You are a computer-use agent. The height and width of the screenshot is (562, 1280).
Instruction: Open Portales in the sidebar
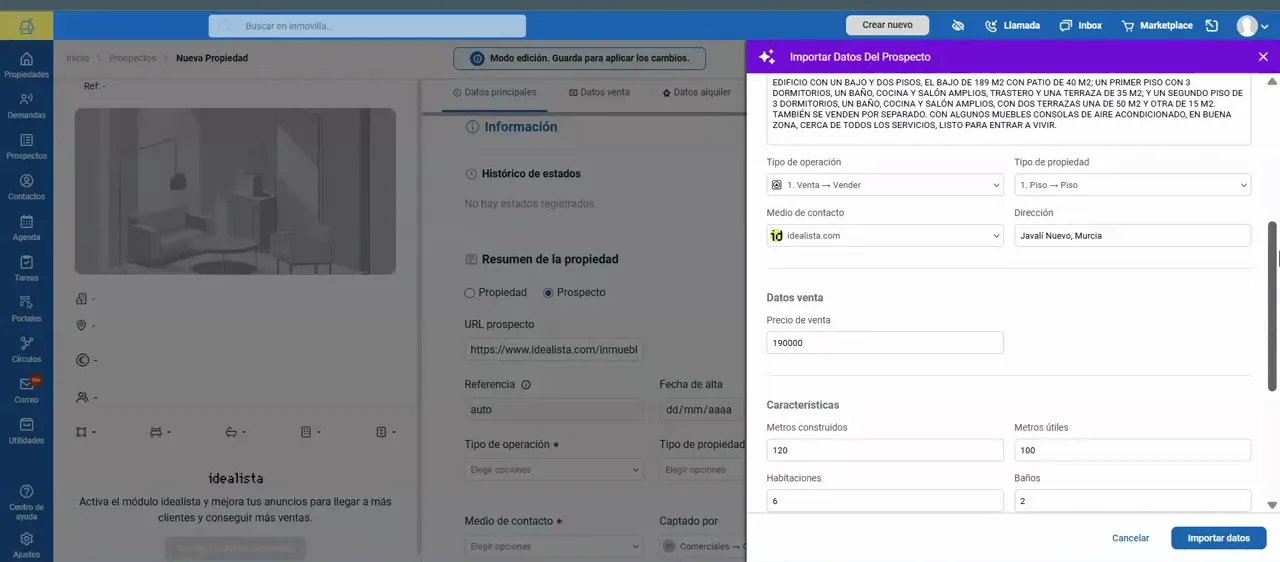point(26,309)
